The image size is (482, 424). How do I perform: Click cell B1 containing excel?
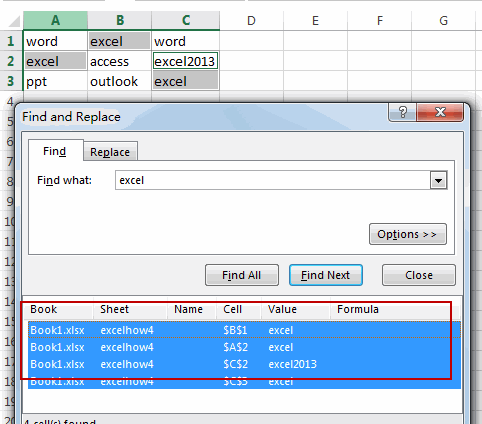[x=120, y=41]
